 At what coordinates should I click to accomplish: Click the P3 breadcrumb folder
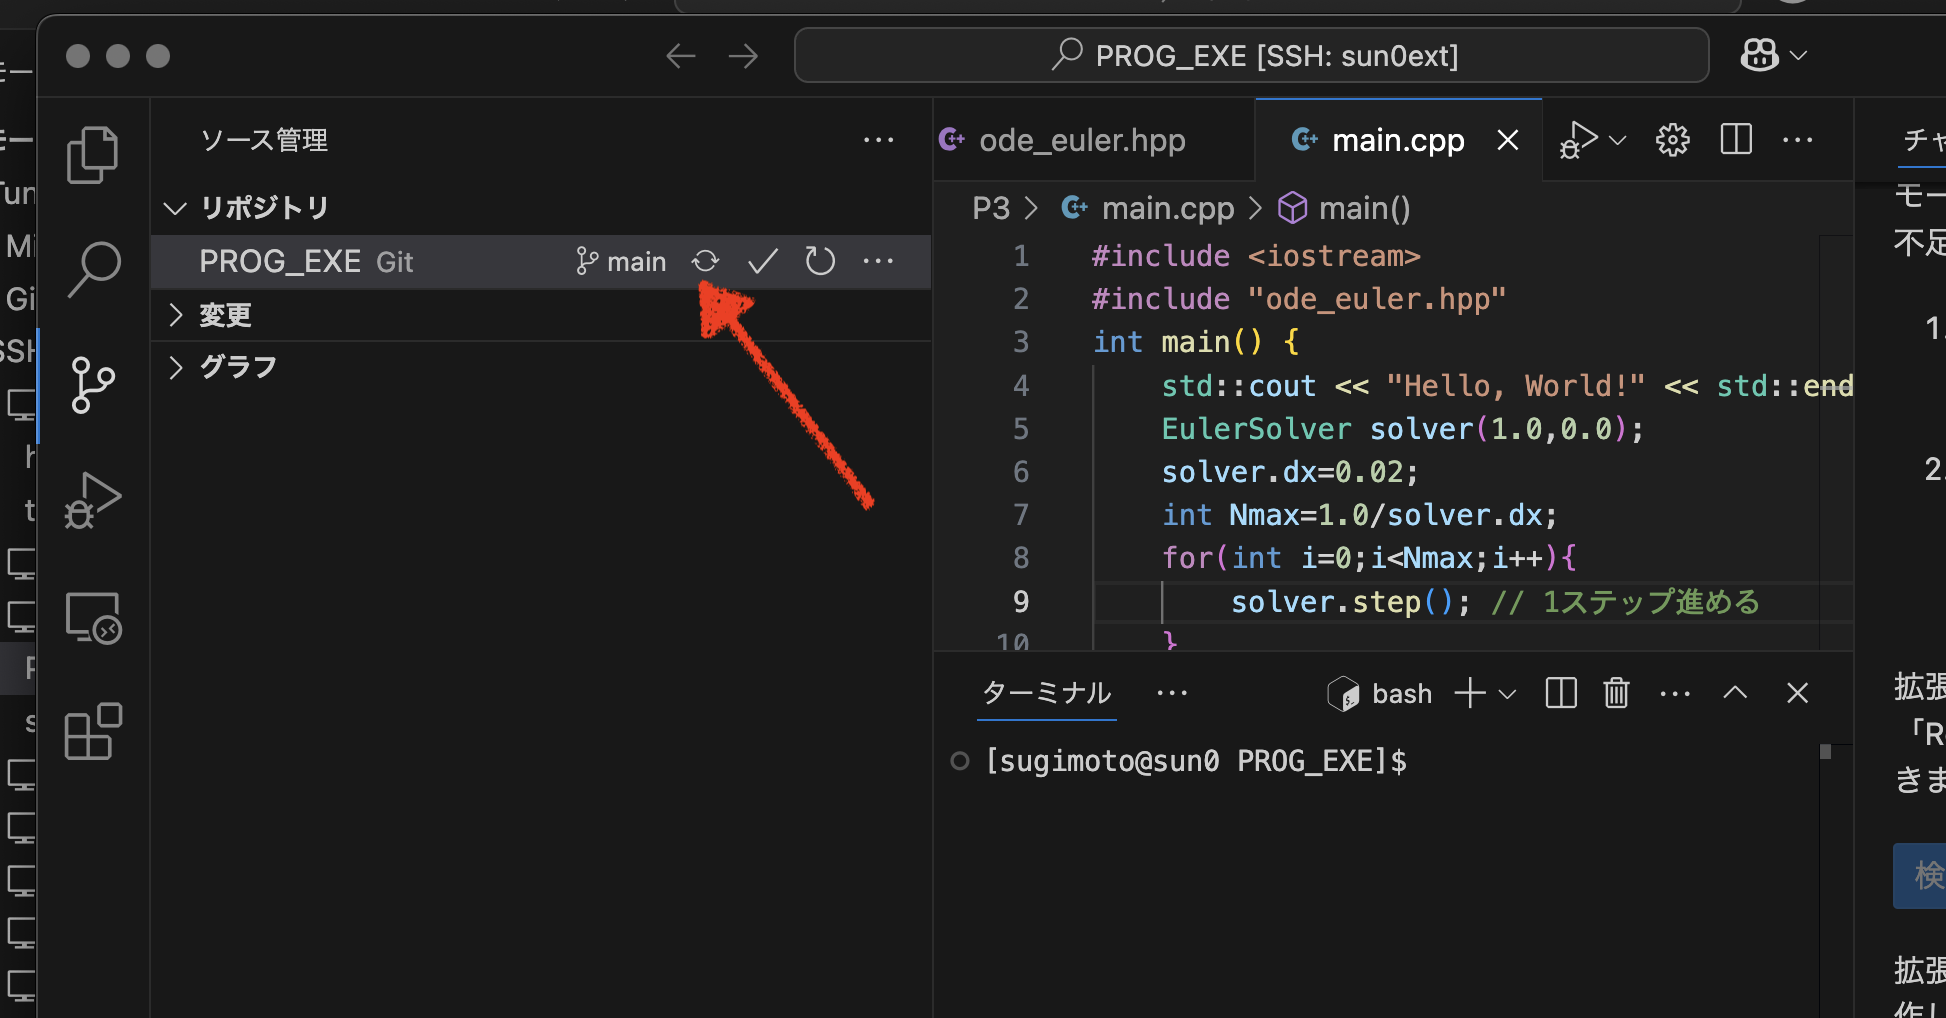coord(991,208)
